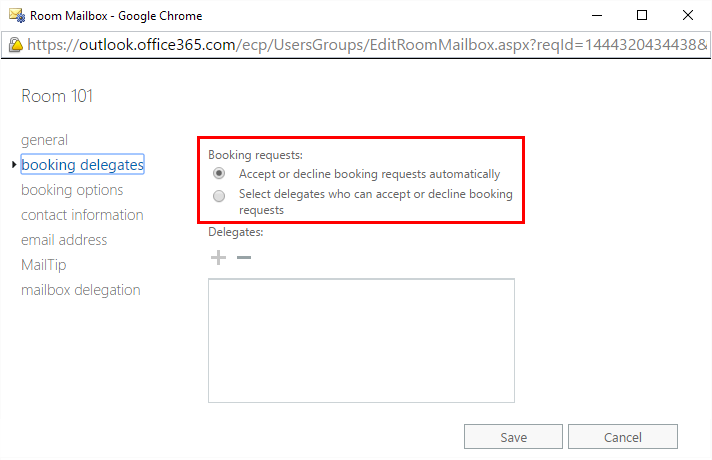Open the general section
This screenshot has width=712, height=460.
44,140
